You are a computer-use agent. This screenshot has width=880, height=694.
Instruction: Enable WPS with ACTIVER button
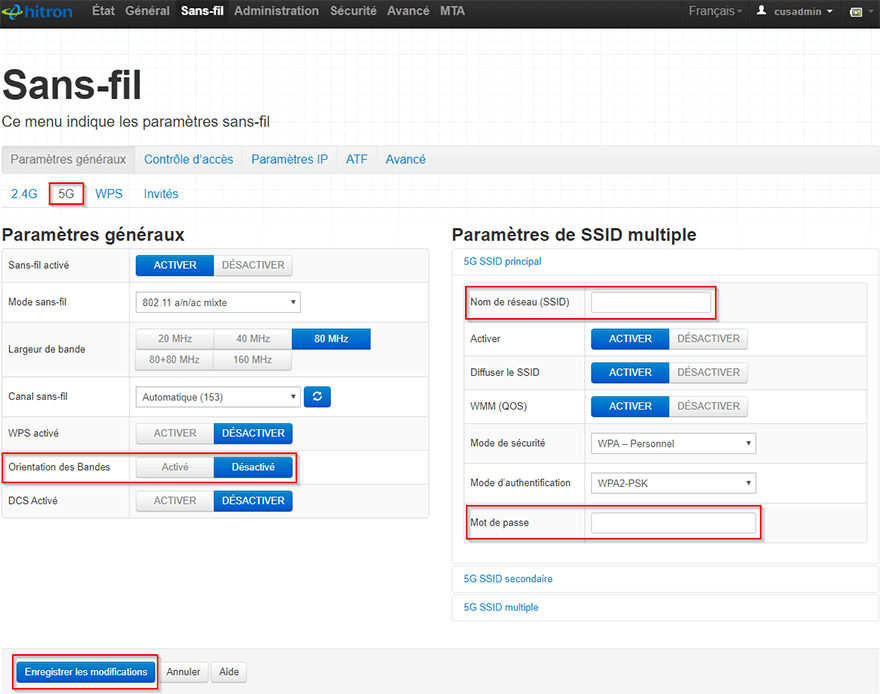(175, 433)
